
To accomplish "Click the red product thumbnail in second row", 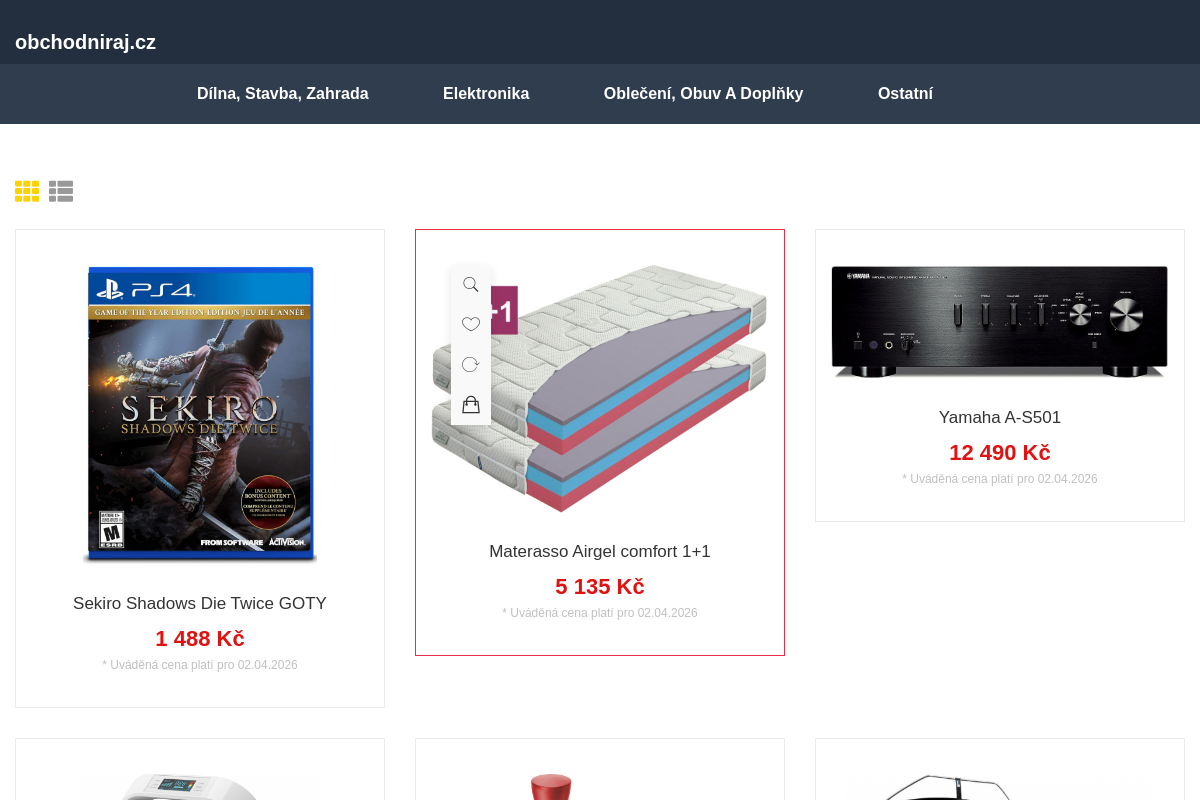I will point(551,786).
